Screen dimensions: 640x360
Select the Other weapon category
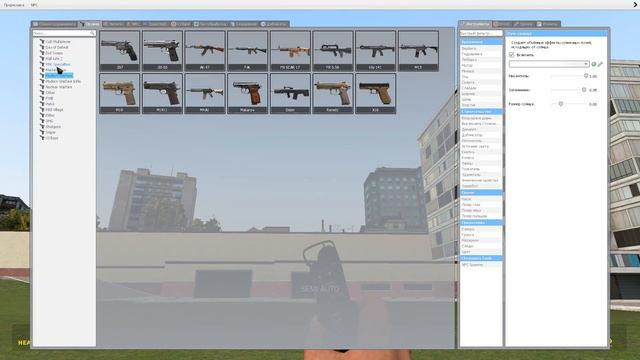[50, 93]
